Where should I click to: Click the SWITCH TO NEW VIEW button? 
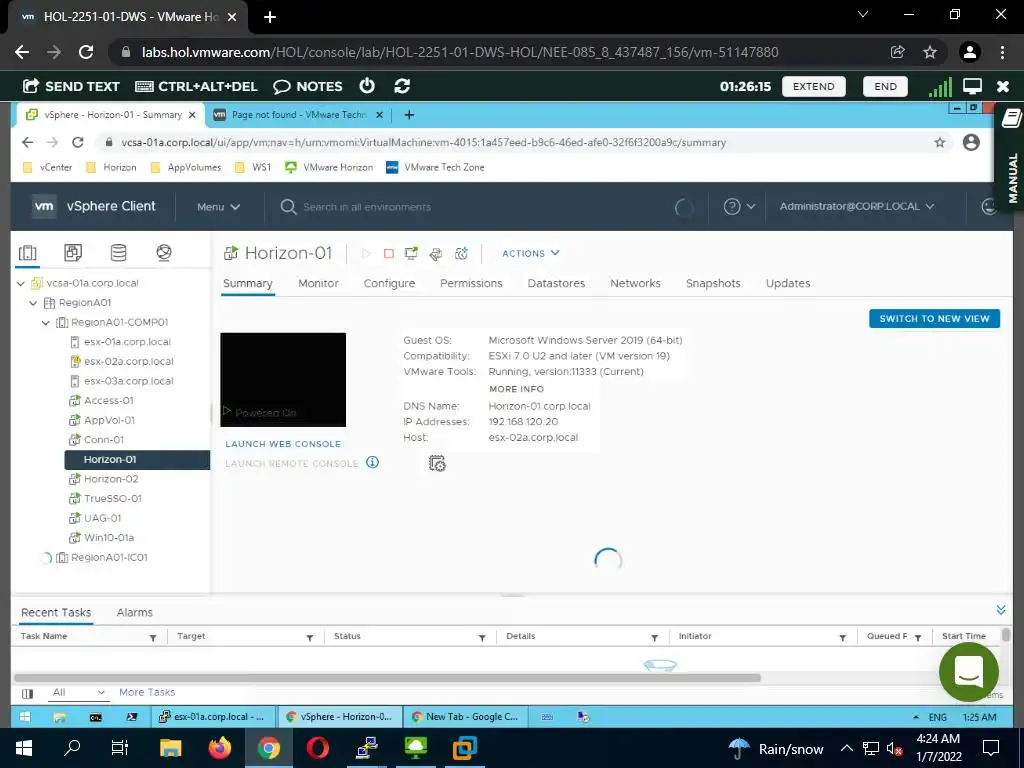934,319
